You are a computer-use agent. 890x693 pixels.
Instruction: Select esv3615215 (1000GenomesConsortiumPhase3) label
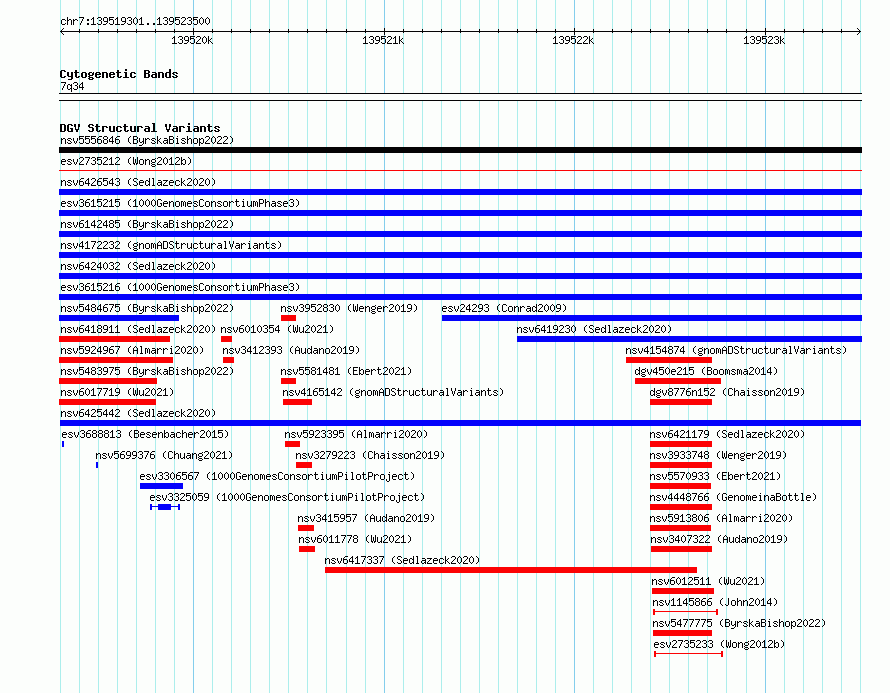tap(180, 203)
